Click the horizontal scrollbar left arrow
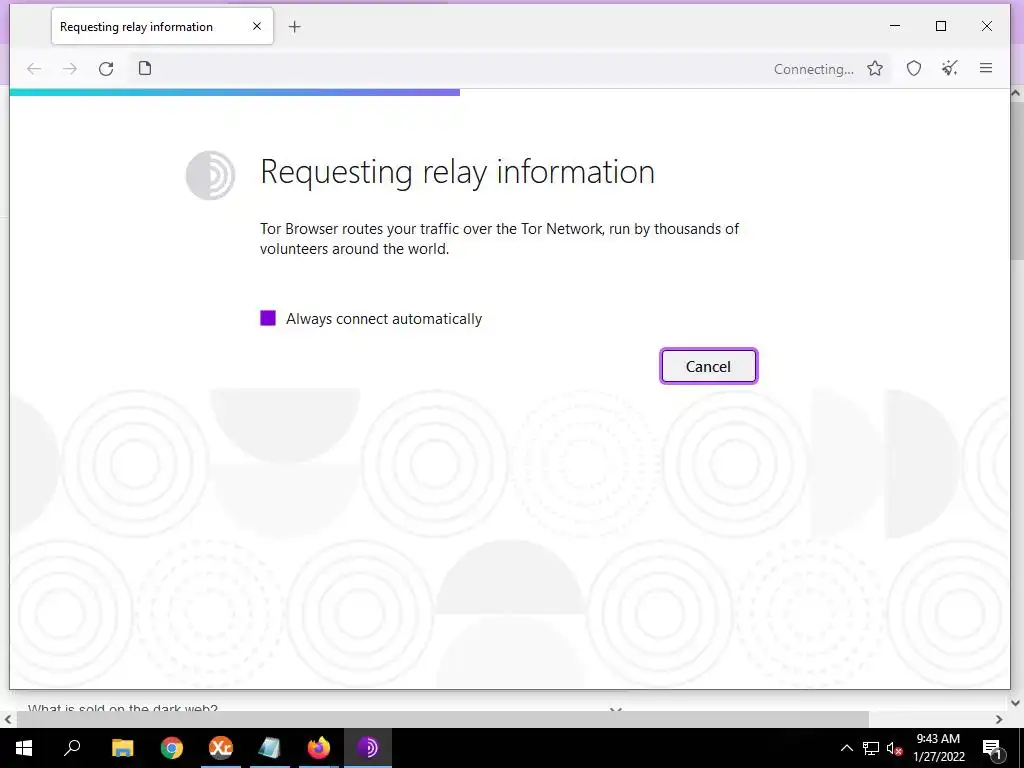 [x=7, y=719]
